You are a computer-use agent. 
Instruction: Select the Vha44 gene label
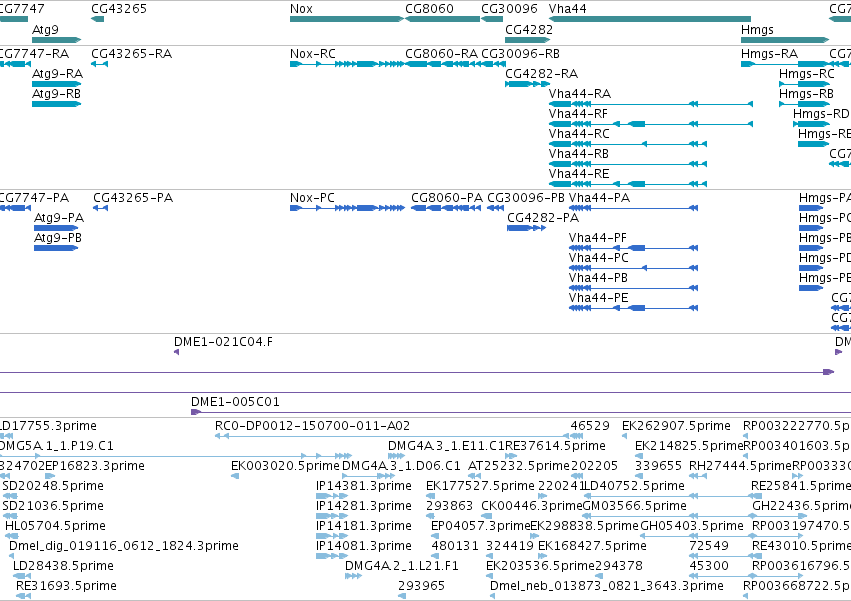click(x=568, y=9)
